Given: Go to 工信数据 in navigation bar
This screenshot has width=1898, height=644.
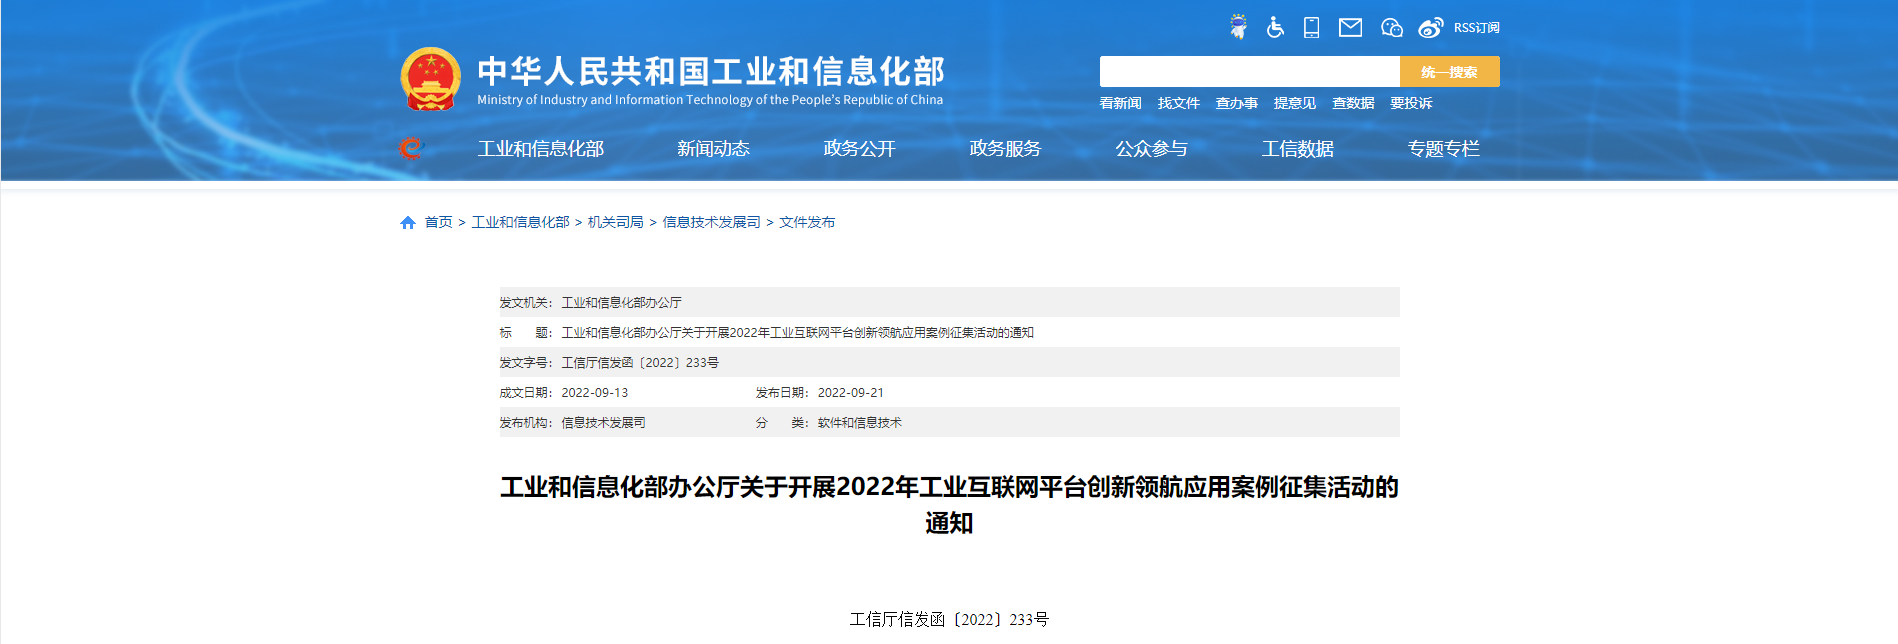Looking at the screenshot, I should click(x=1297, y=149).
